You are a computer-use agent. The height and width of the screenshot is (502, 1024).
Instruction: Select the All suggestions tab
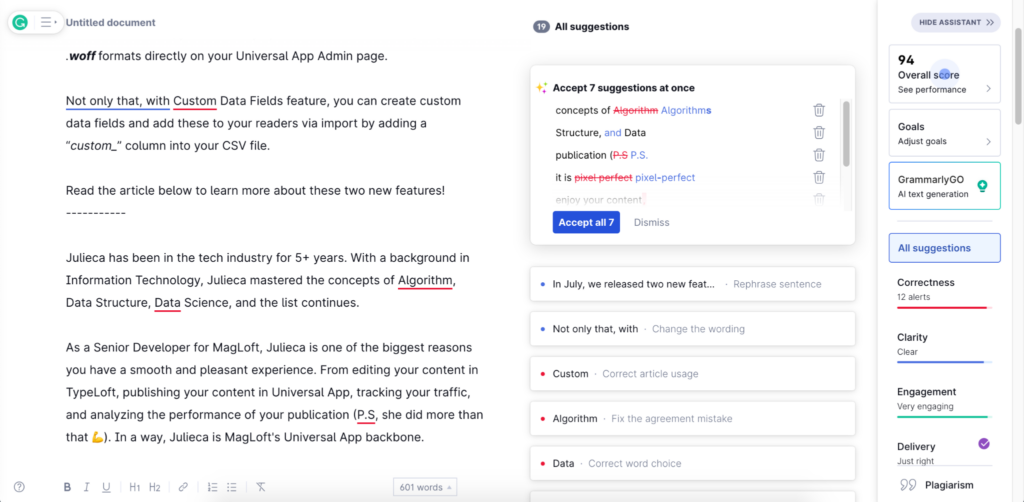point(944,248)
